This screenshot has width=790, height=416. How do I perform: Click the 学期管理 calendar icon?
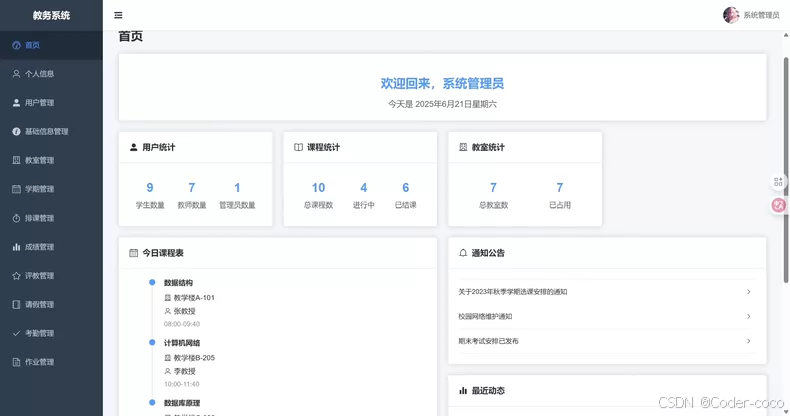point(17,189)
